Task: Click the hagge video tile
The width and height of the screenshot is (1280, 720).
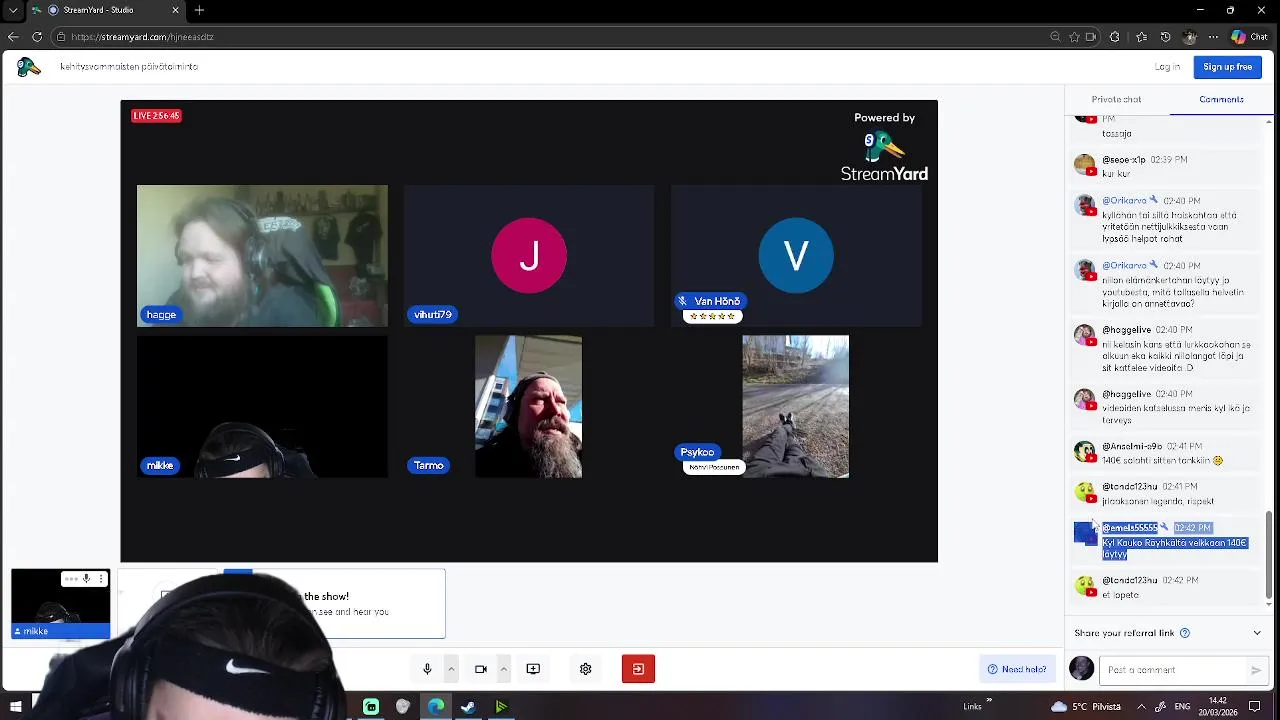Action: [262, 256]
